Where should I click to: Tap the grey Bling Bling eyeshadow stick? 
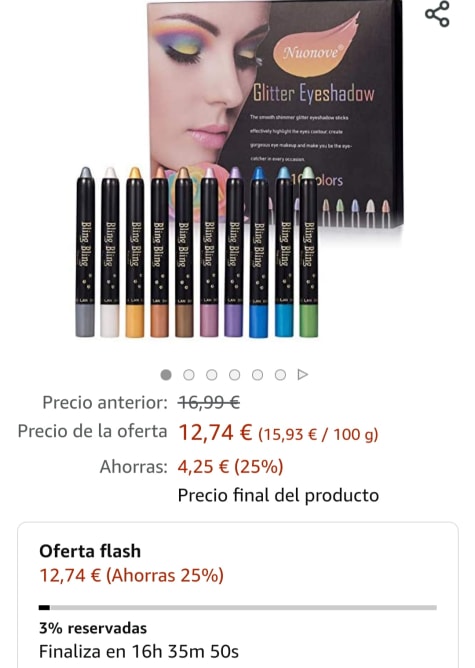[85, 252]
